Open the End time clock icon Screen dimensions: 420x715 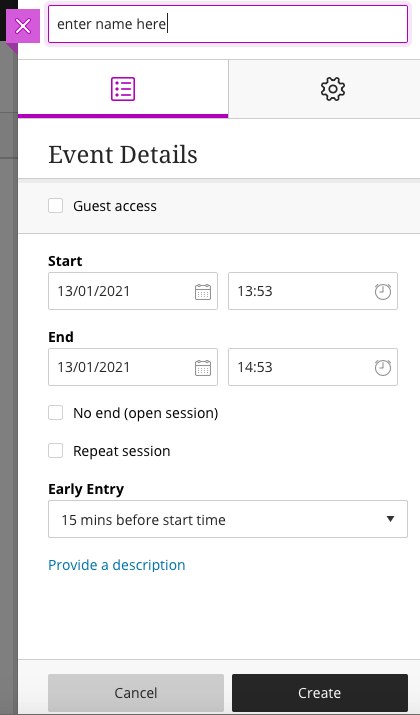[383, 368]
